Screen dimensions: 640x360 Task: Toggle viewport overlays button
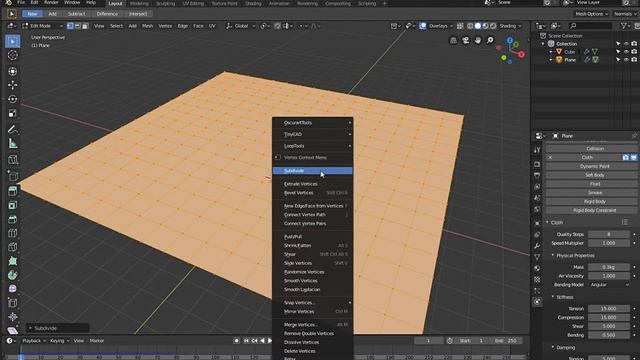(x=423, y=26)
